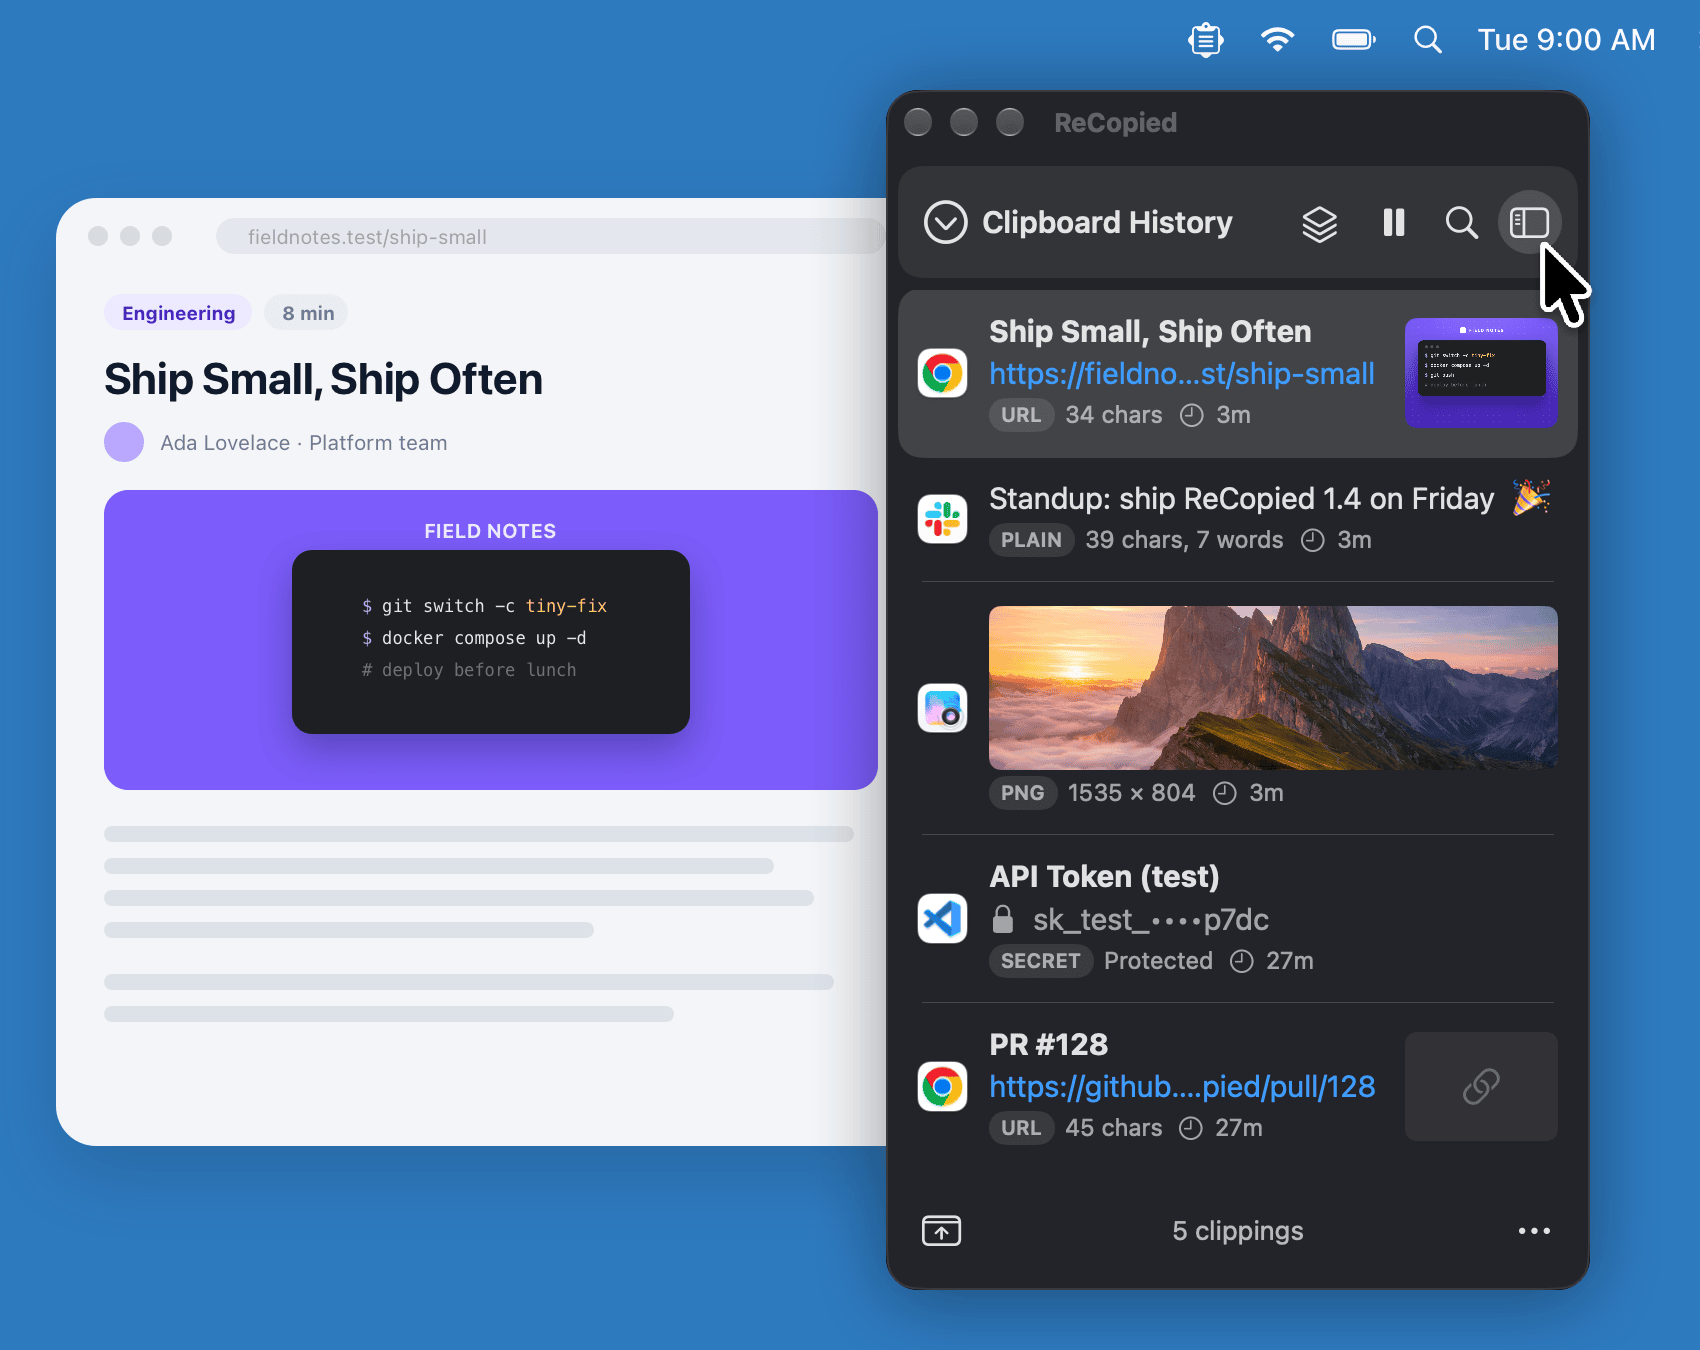
Task: Click the Clipboard History heading text
Action: [1107, 222]
